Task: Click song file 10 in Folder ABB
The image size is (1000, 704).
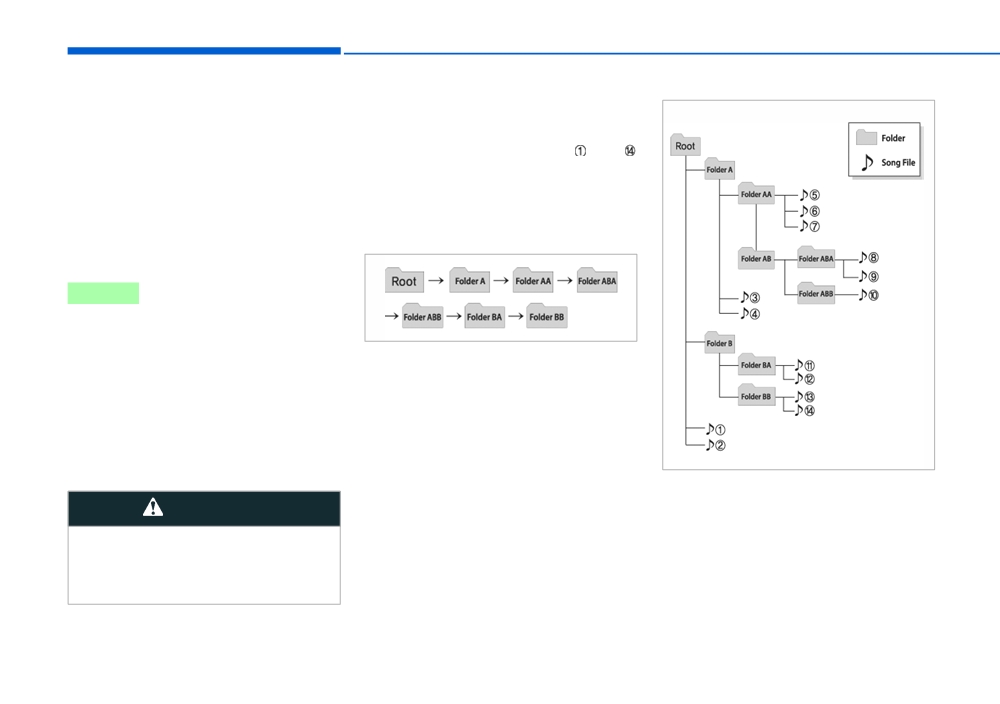Action: click(x=869, y=295)
